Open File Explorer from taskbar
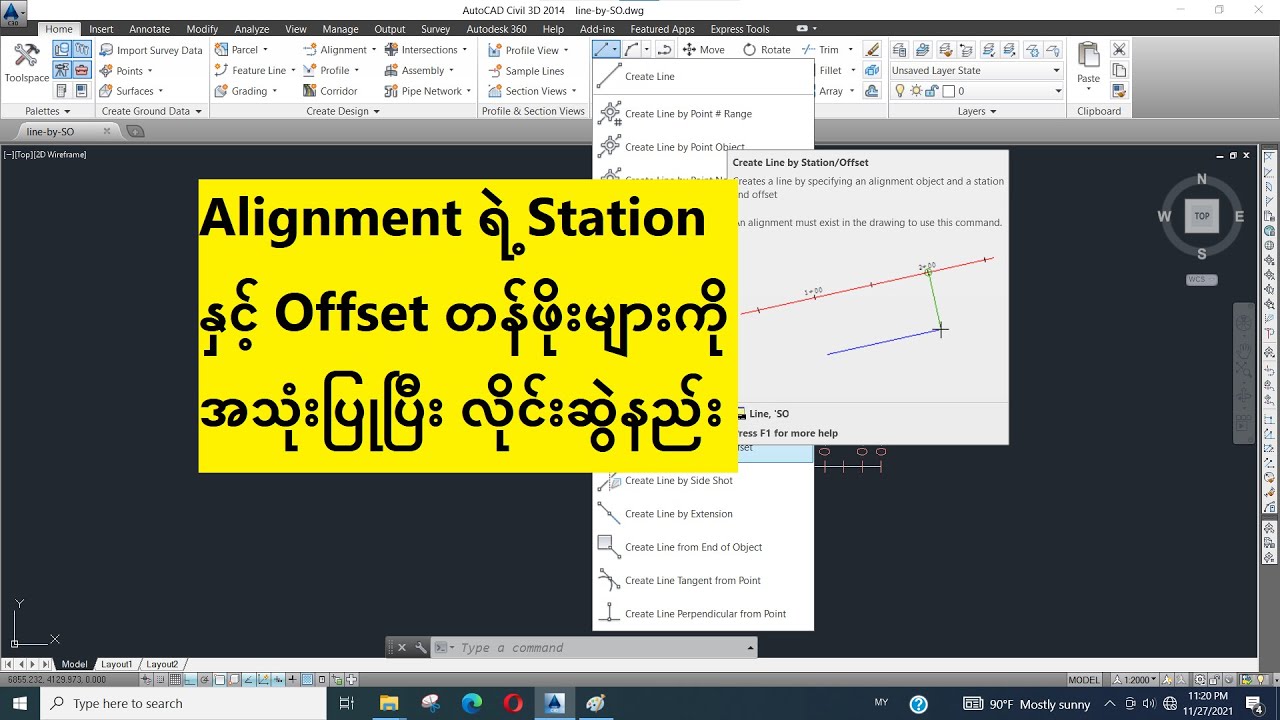The image size is (1280, 720). click(x=388, y=703)
